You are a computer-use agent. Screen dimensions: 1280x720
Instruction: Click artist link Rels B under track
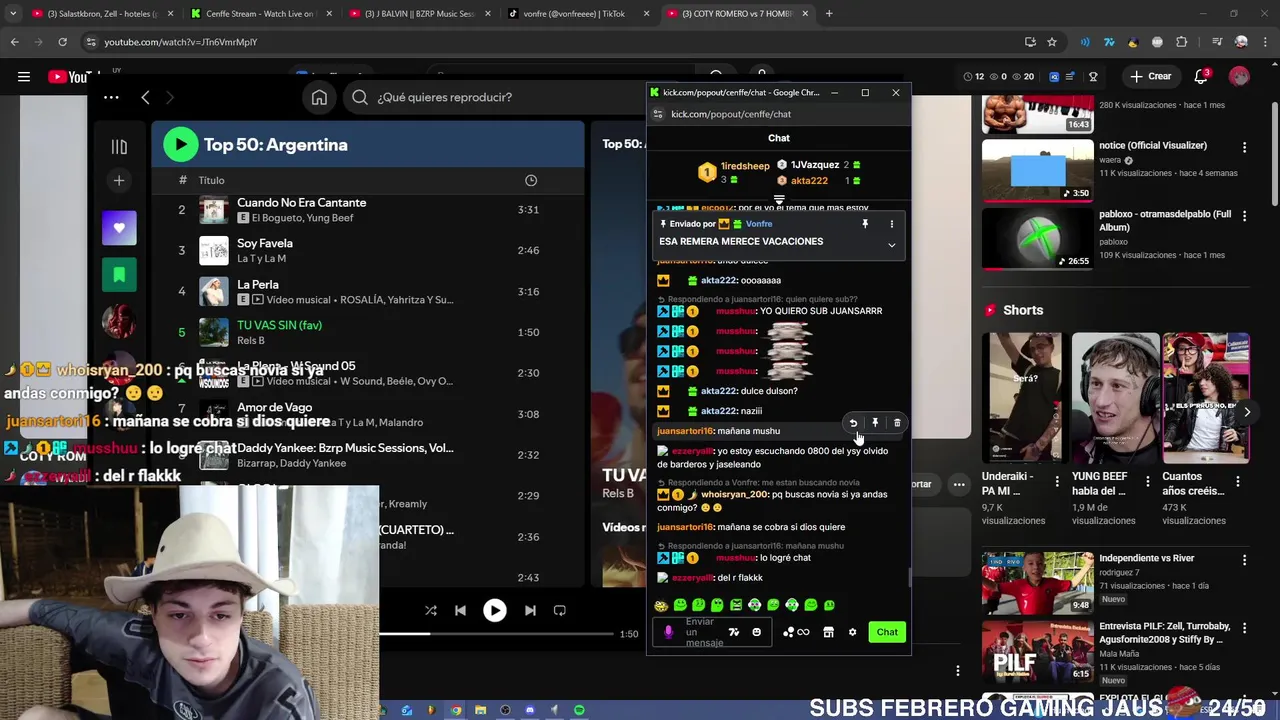(x=251, y=340)
